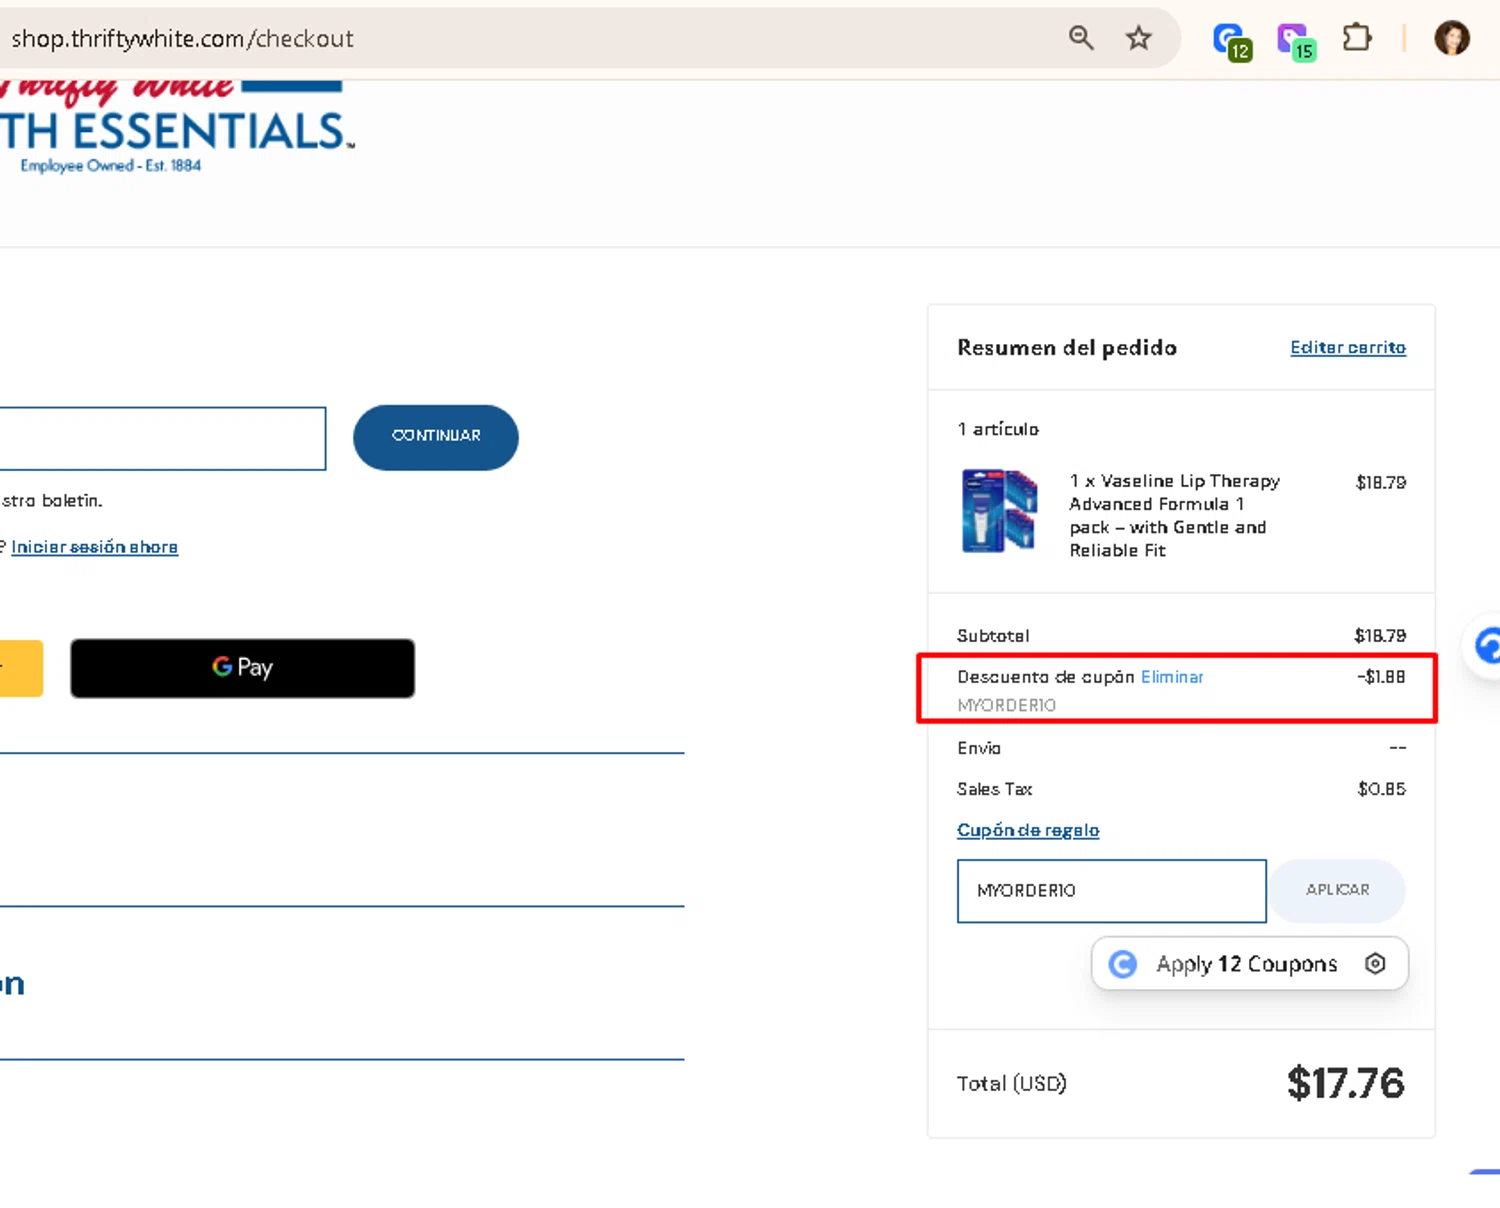Open the browser extensions puzzle icon
Viewport: 1500px width, 1208px height.
[1356, 38]
